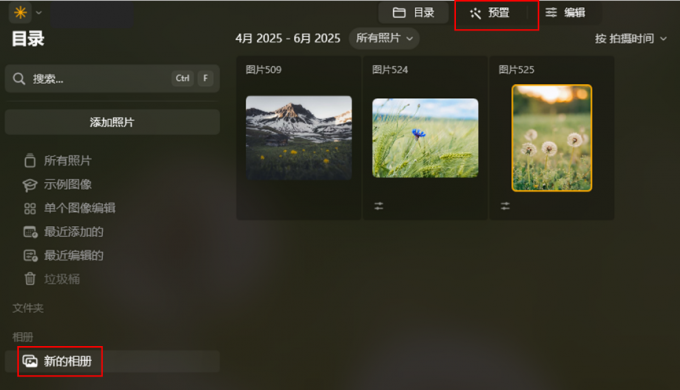
Task: Click the magnifier search icon
Action: point(19,79)
